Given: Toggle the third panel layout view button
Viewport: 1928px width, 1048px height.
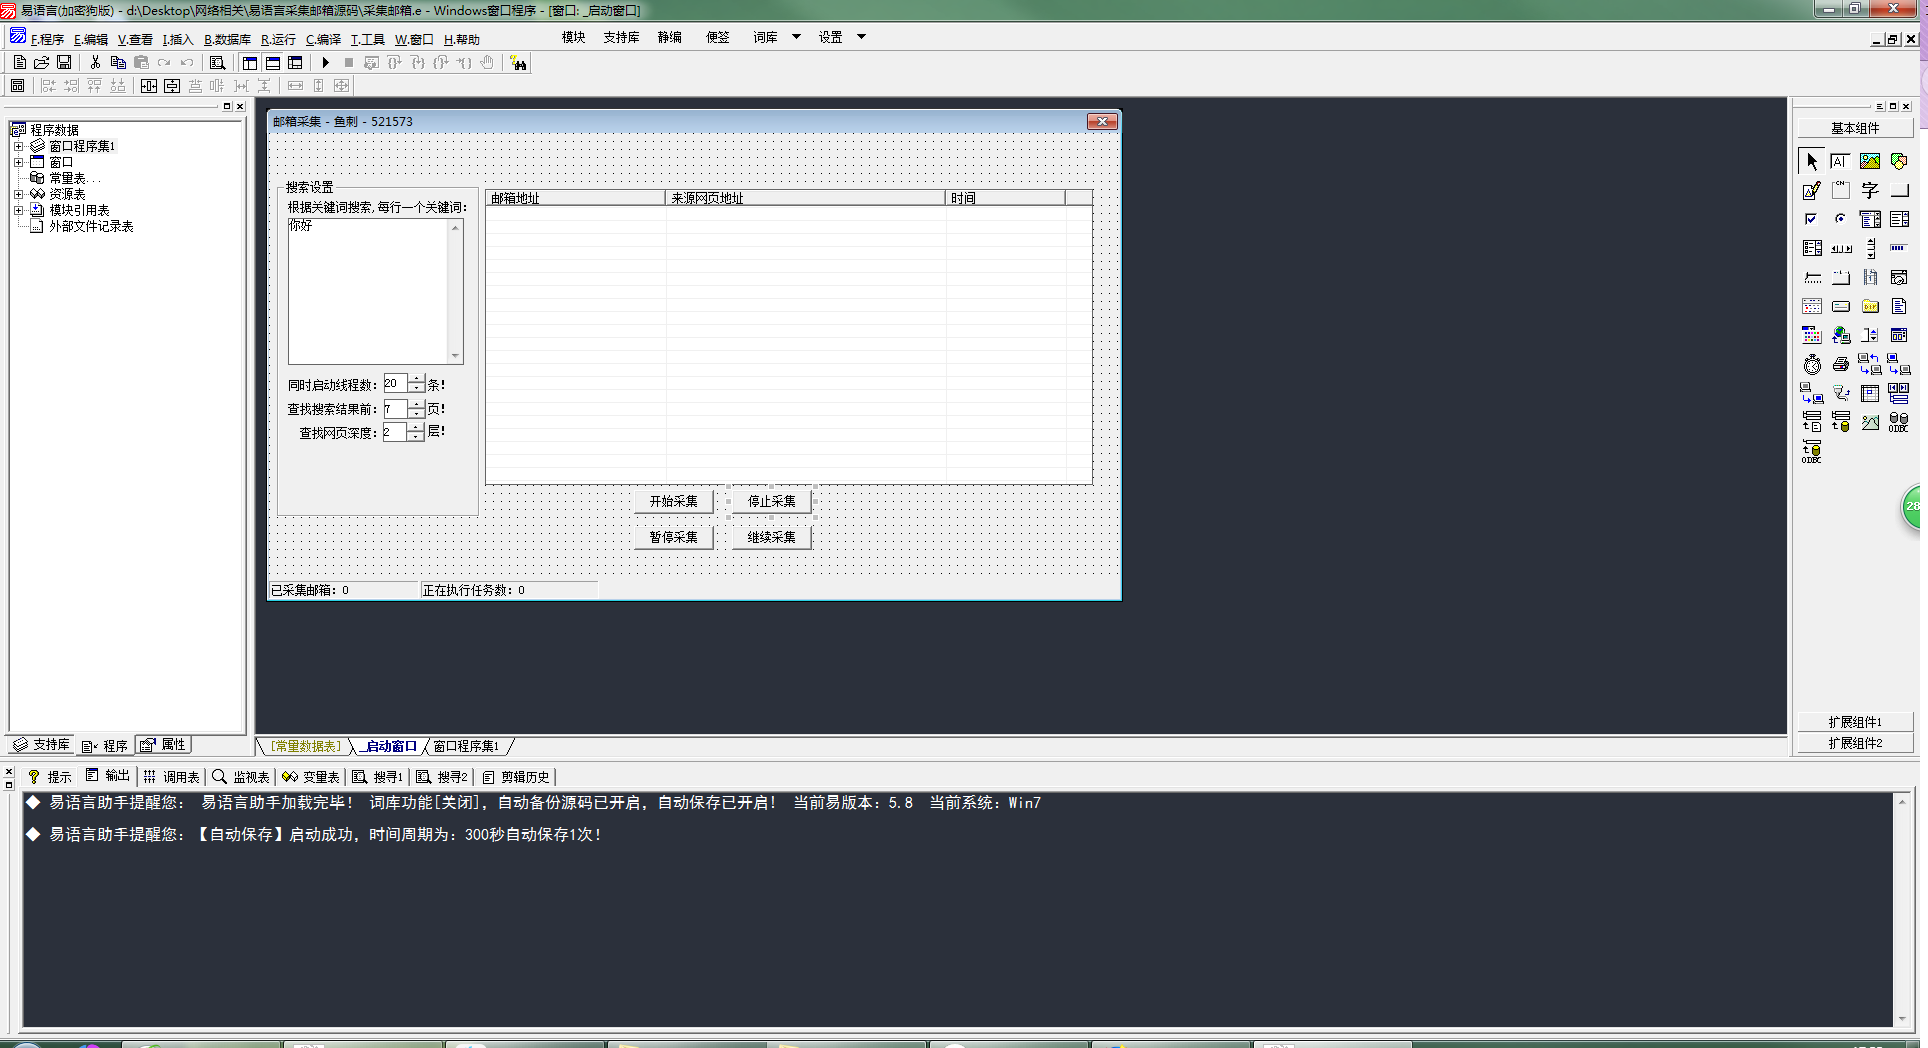Looking at the screenshot, I should pos(295,62).
